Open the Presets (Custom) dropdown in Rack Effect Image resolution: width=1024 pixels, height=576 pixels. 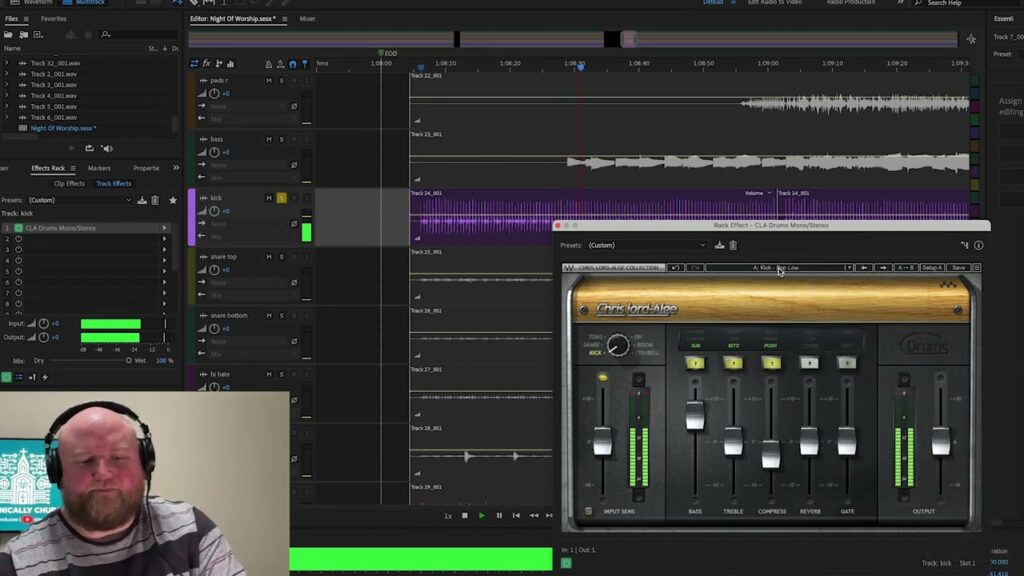(x=645, y=245)
